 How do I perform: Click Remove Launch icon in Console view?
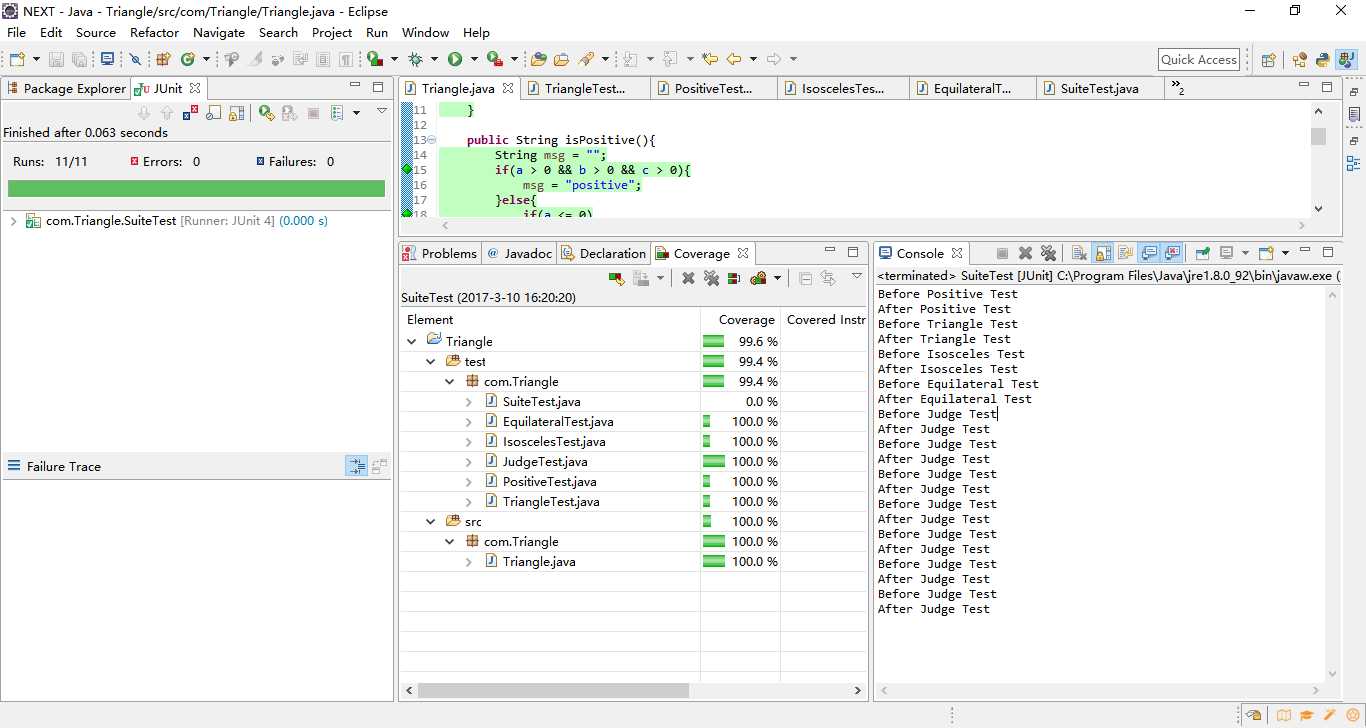point(1025,253)
